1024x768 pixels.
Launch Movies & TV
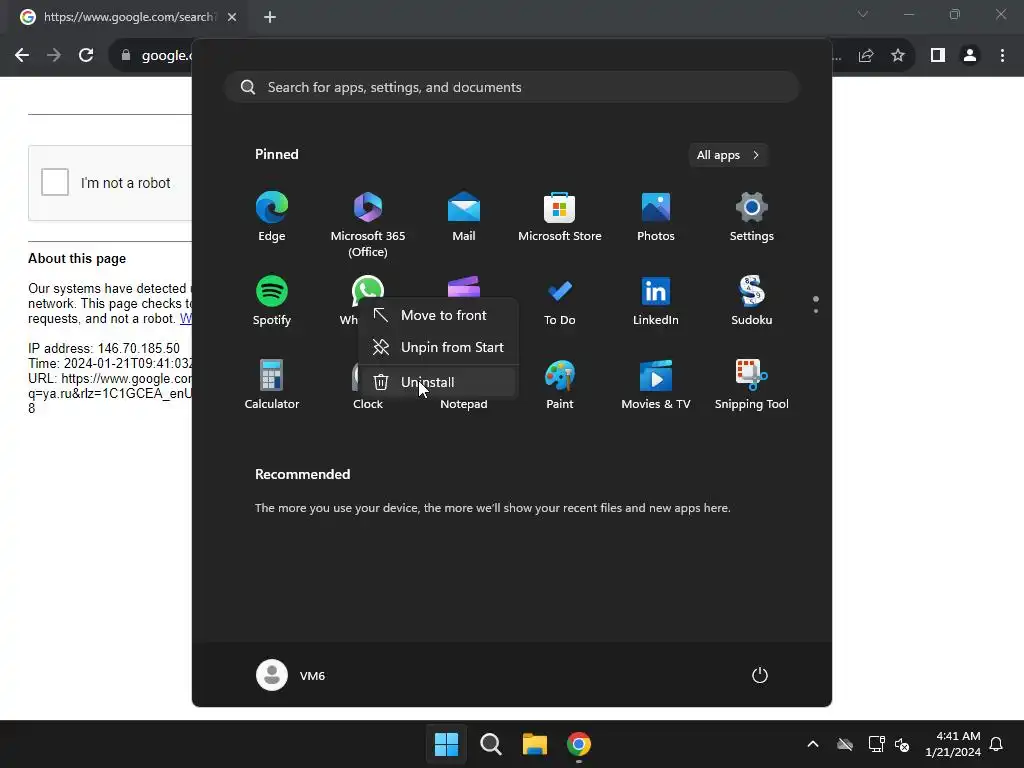click(x=656, y=385)
